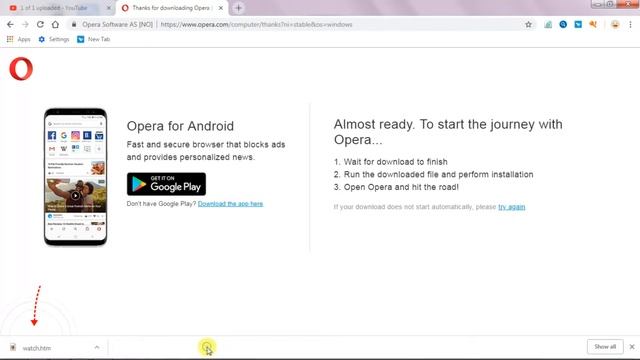This screenshot has width=640, height=360.
Task: Open the Apps bookmarks shortcut
Action: click(x=18, y=39)
